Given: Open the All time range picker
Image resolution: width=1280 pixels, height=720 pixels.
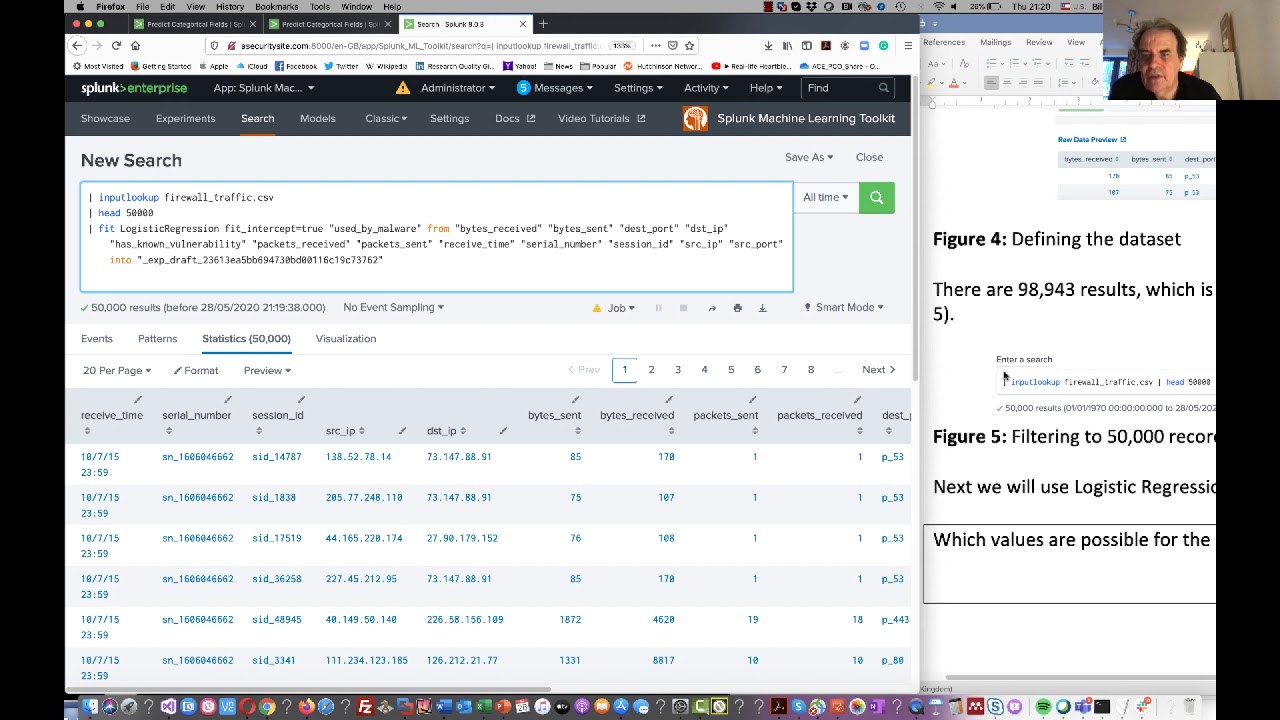Looking at the screenshot, I should point(825,197).
